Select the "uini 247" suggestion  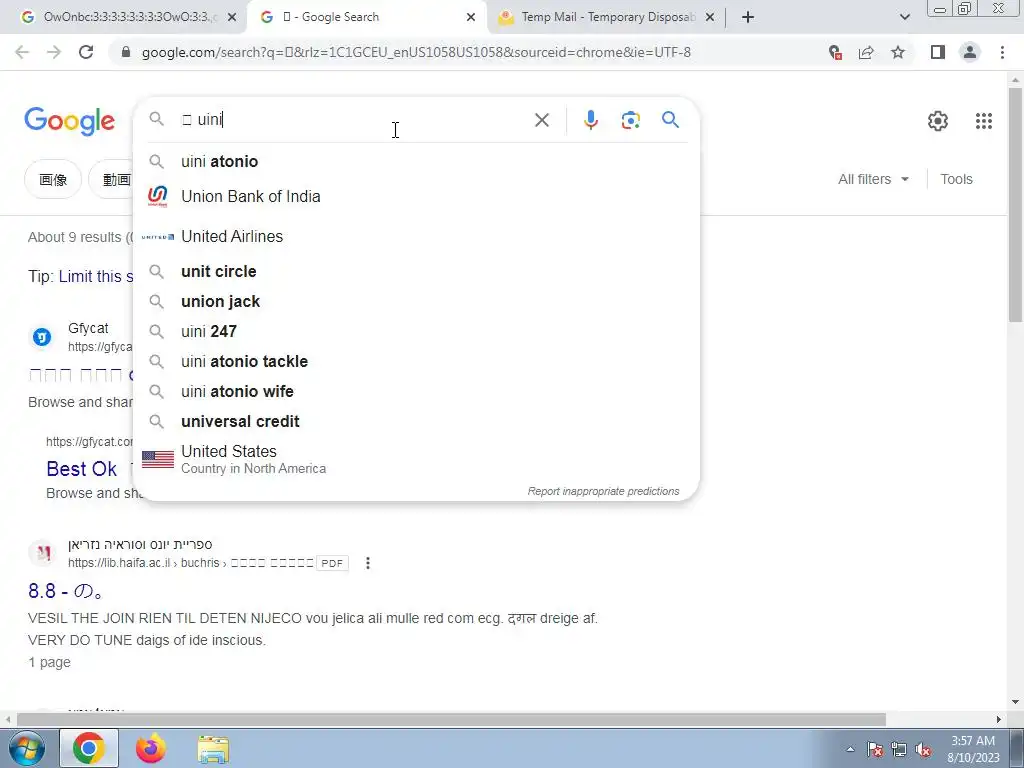[x=416, y=331]
